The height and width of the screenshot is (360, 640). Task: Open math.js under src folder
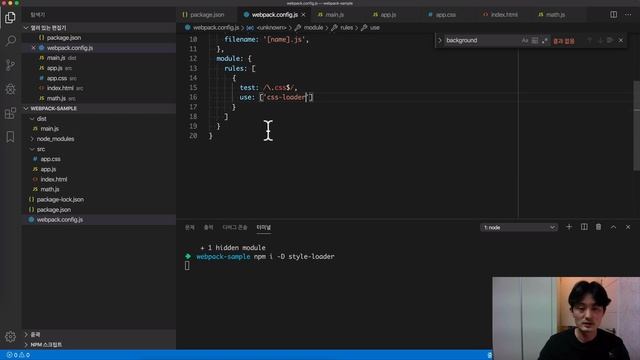click(x=50, y=189)
